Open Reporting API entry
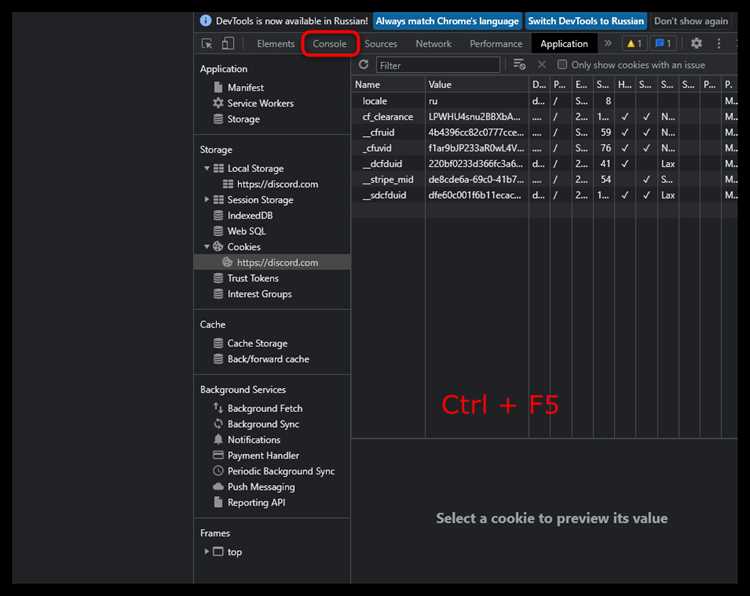 click(249, 503)
